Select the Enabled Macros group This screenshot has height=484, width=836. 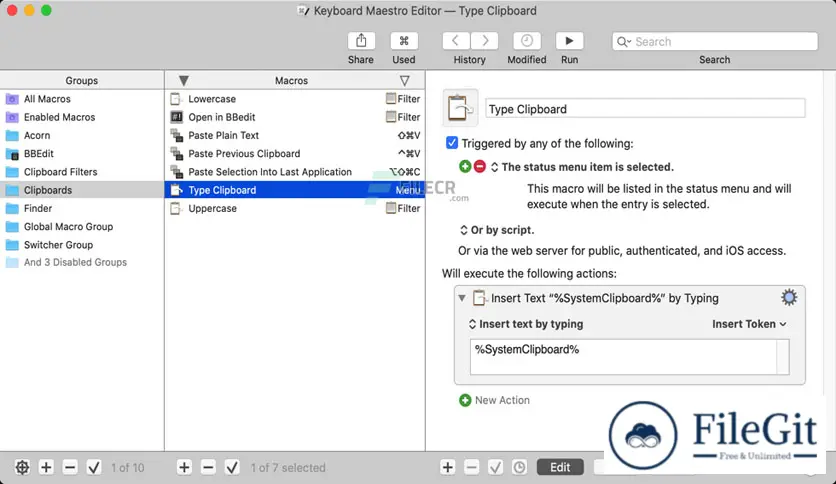82,117
